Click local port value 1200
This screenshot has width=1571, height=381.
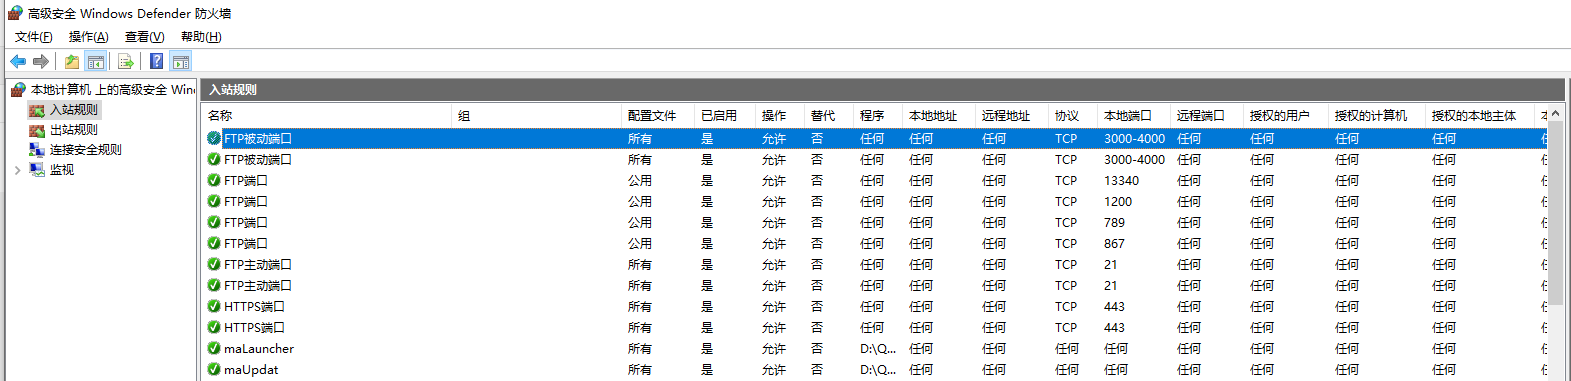(x=1118, y=201)
